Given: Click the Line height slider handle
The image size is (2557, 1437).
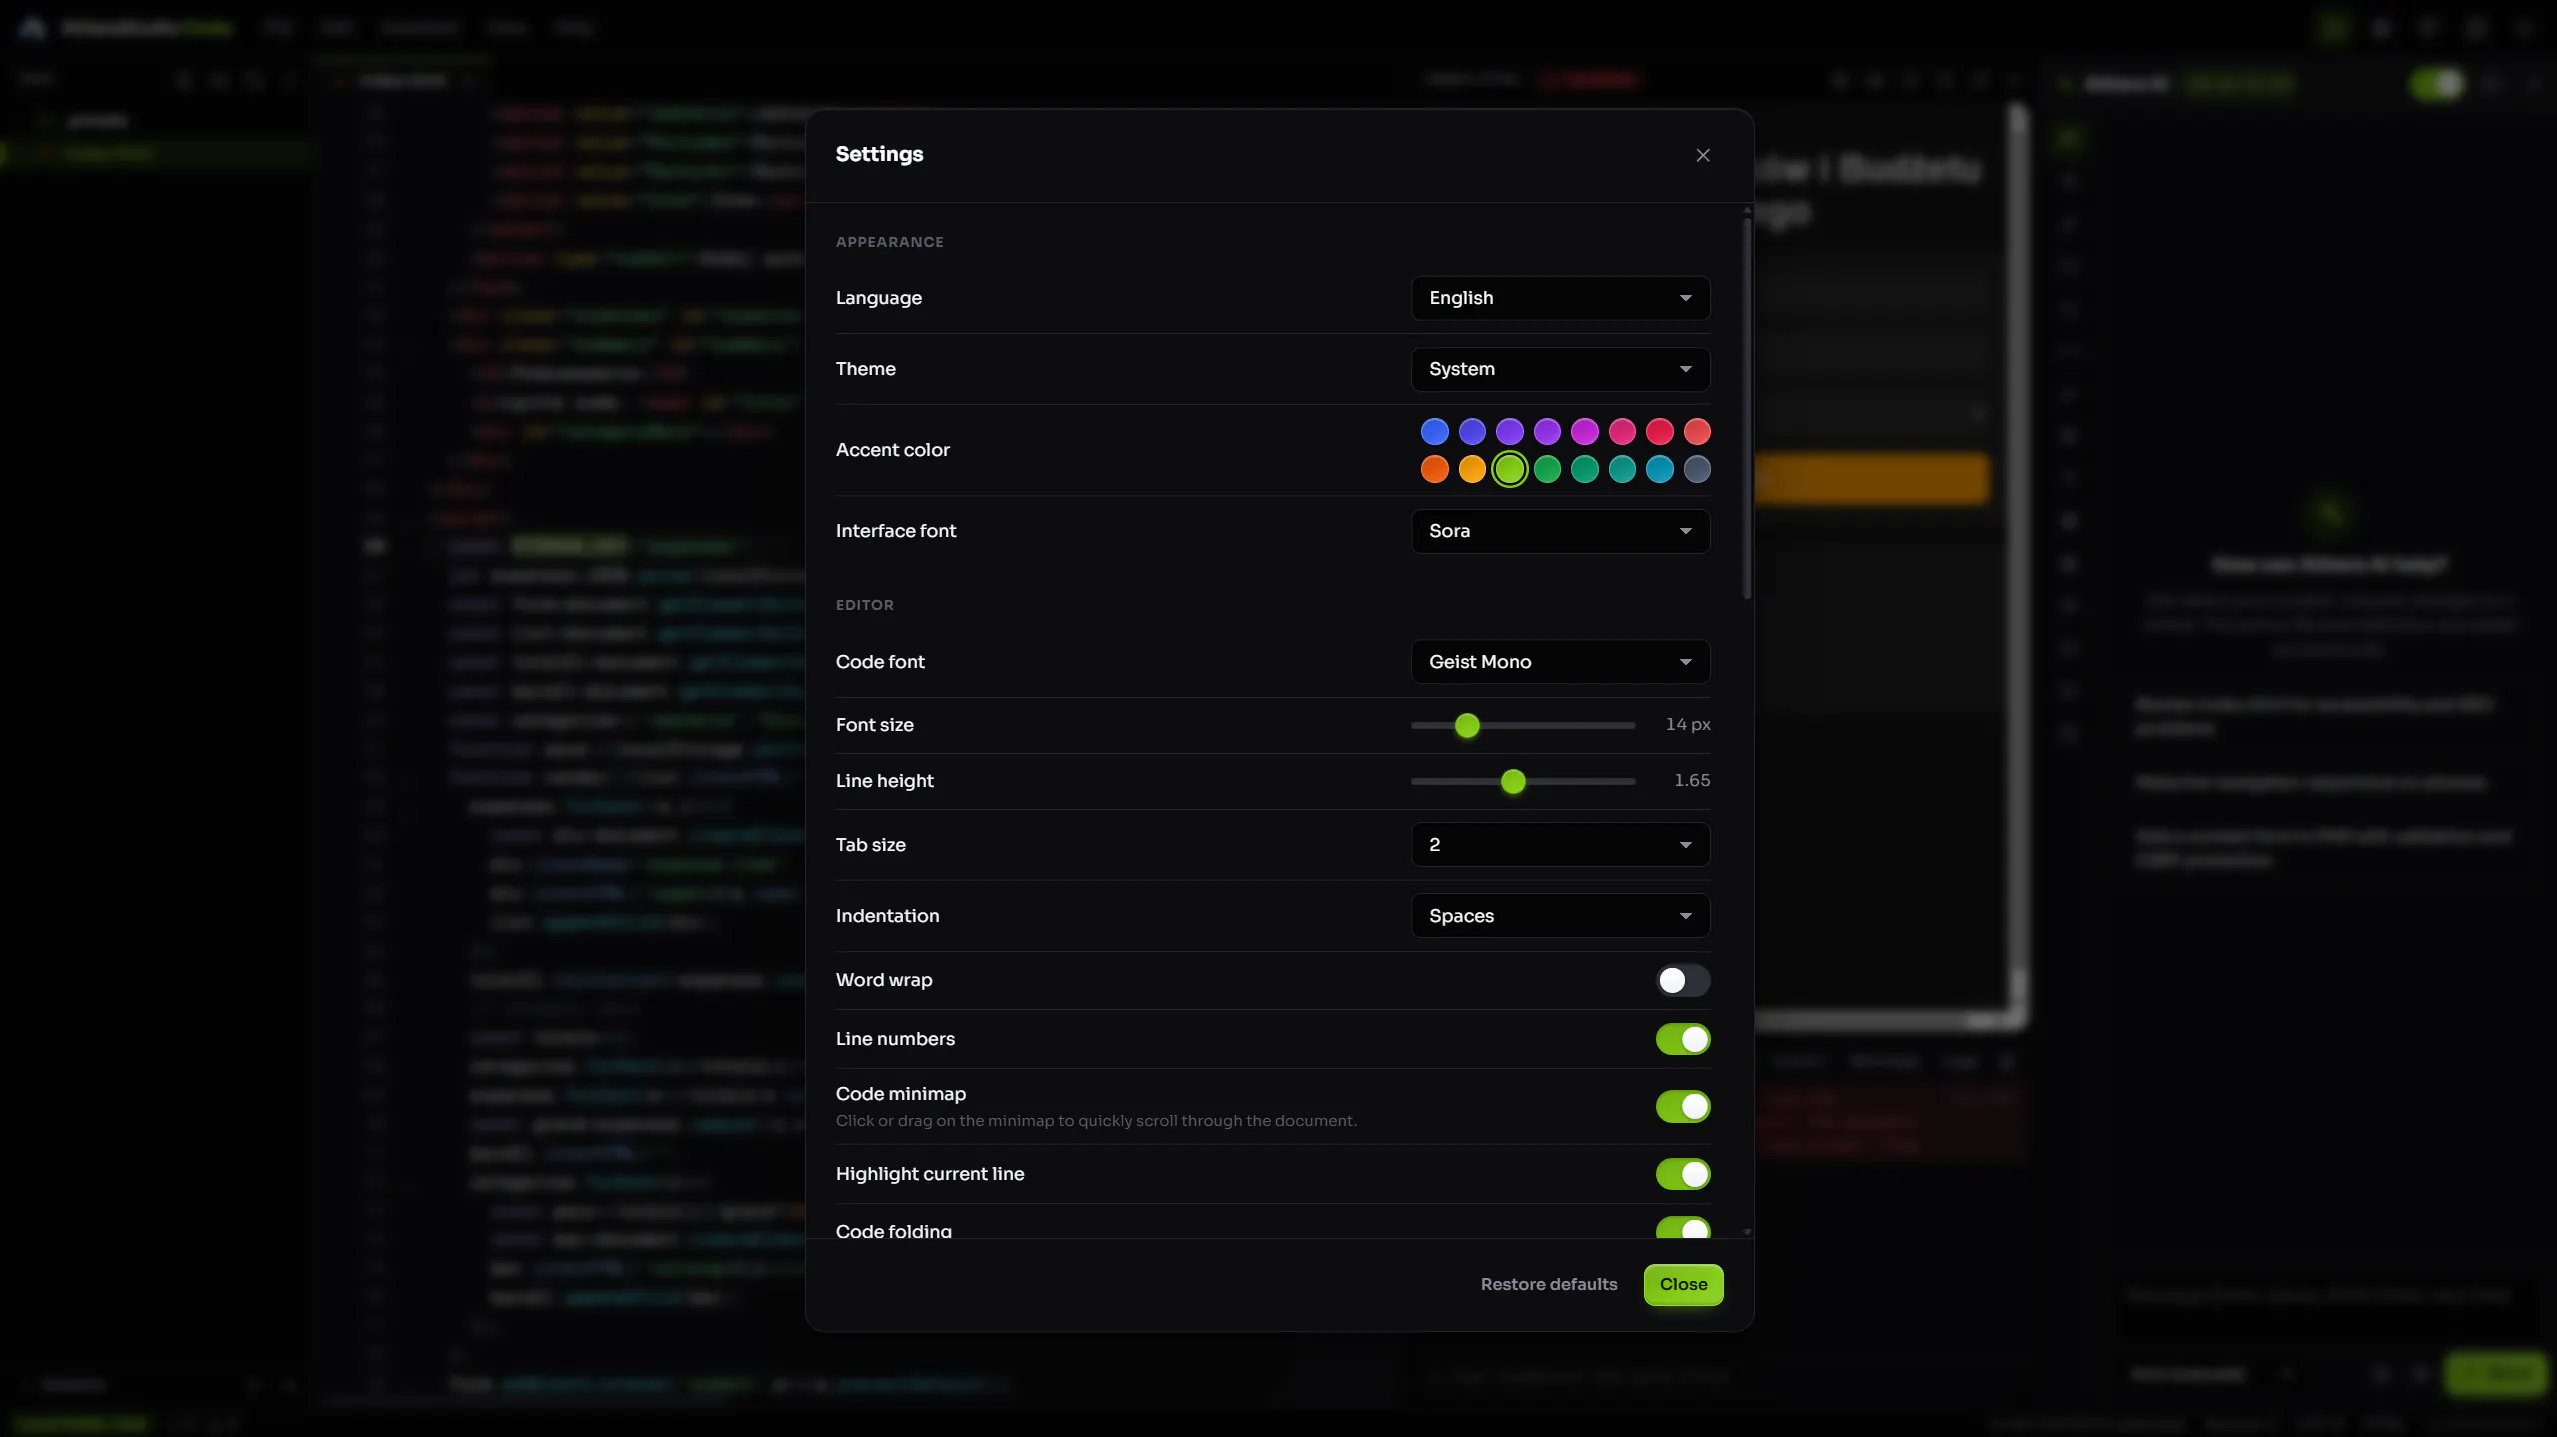Looking at the screenshot, I should [1513, 782].
